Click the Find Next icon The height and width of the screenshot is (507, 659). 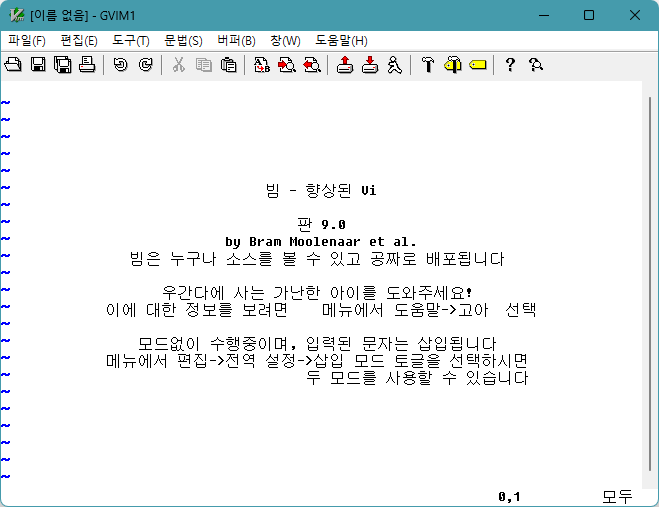tap(286, 65)
